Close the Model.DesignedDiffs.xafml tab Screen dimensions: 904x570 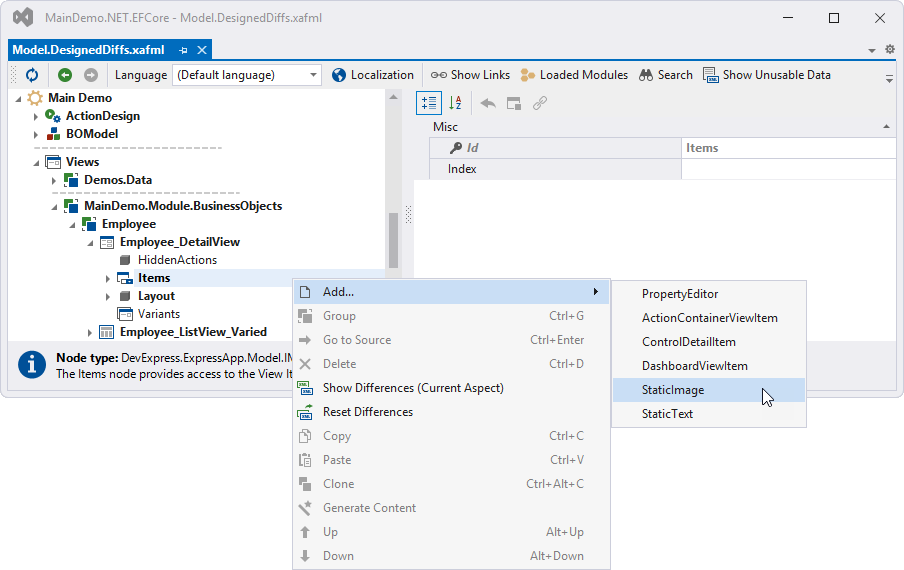pos(202,50)
